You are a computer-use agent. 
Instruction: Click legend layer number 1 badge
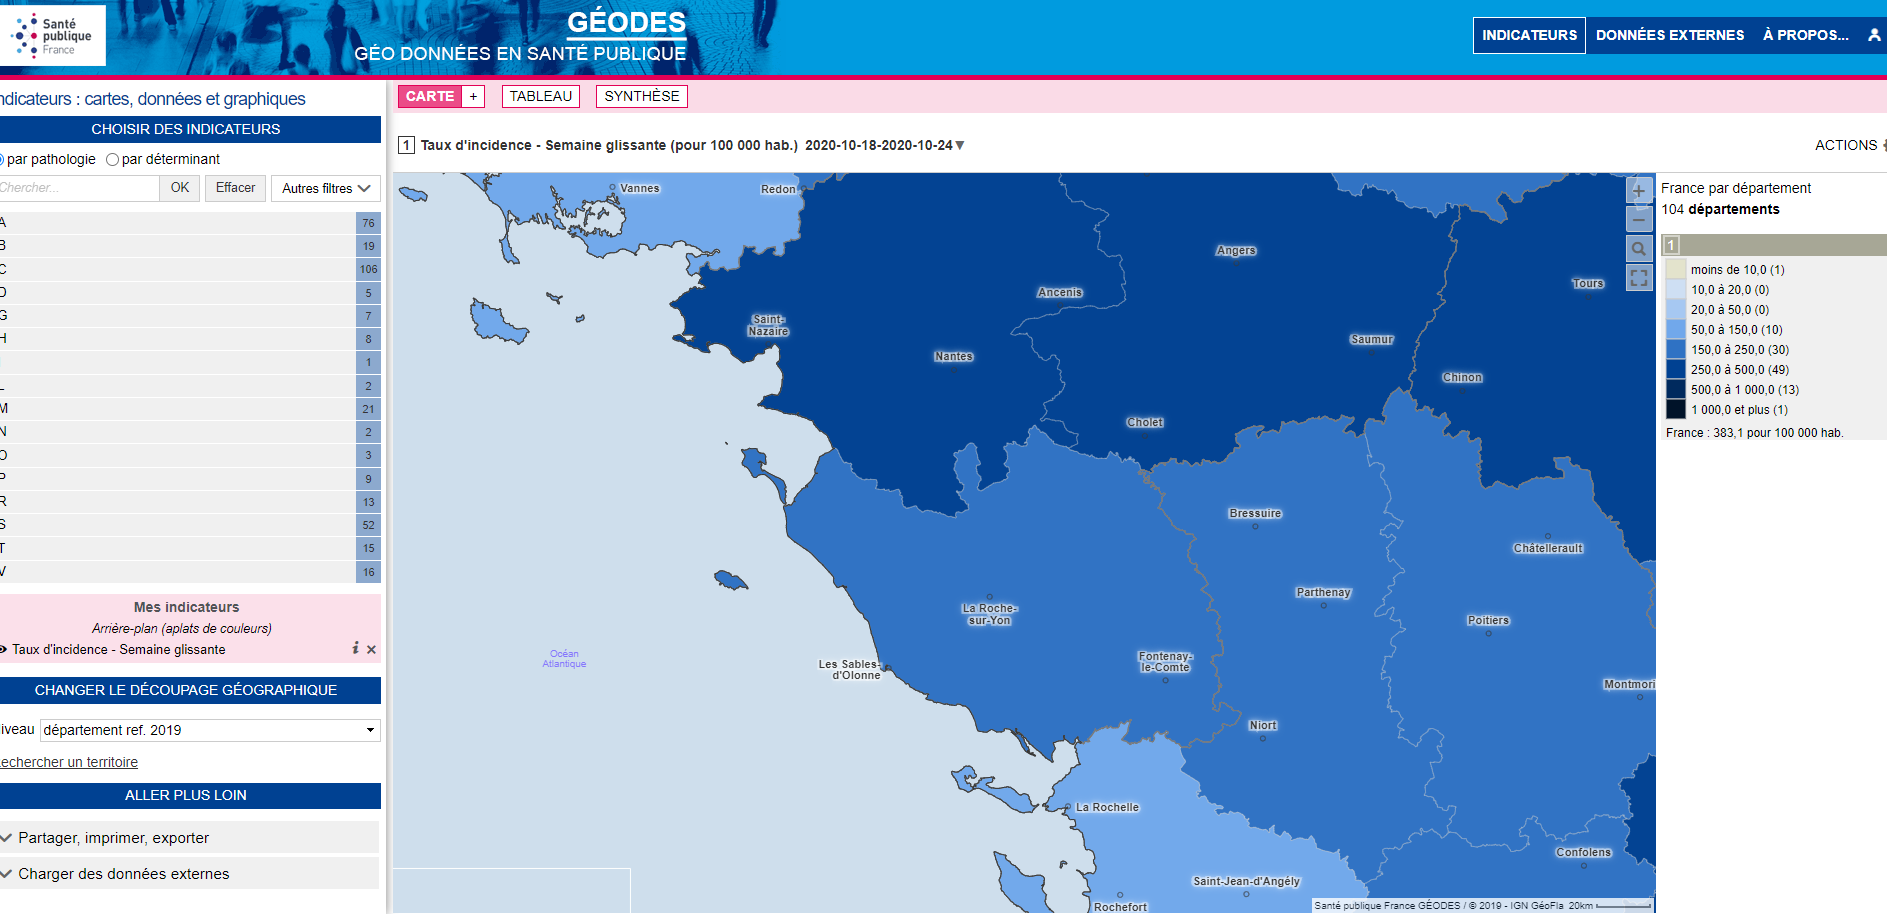[1671, 245]
